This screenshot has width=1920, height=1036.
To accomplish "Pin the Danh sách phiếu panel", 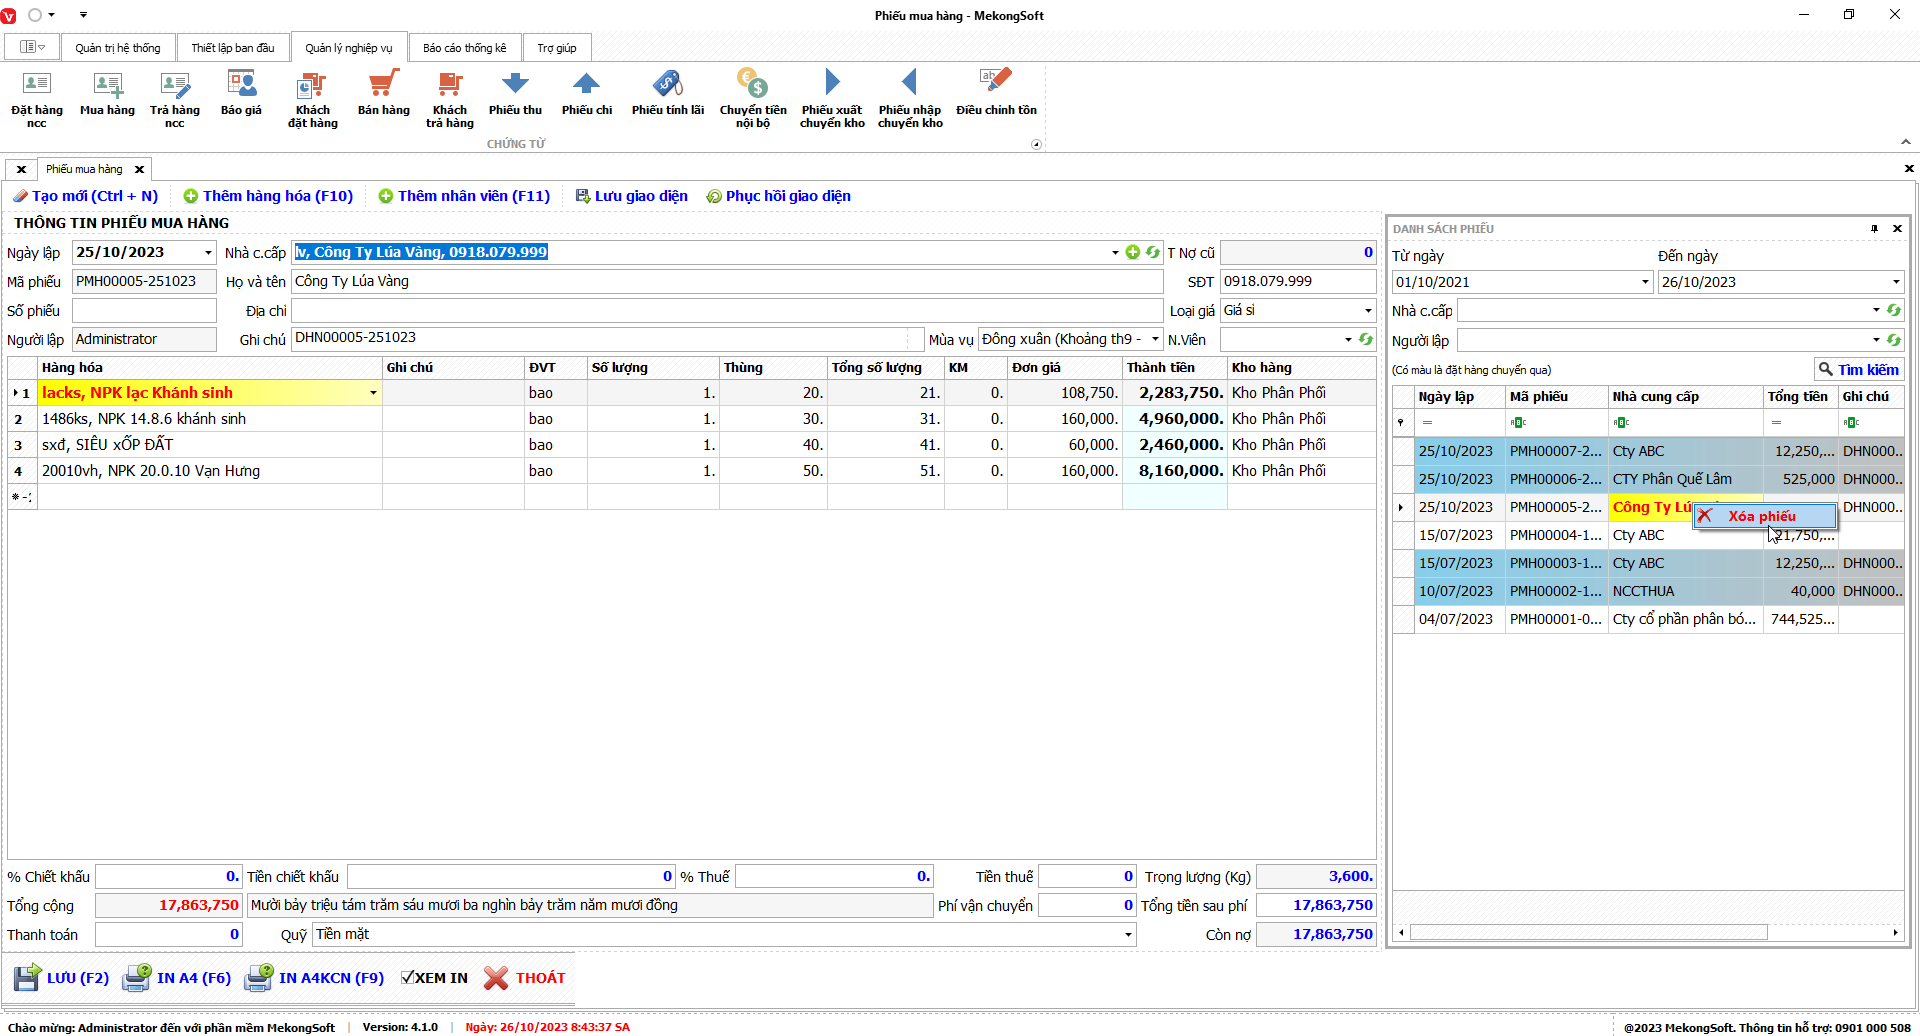I will (x=1874, y=229).
